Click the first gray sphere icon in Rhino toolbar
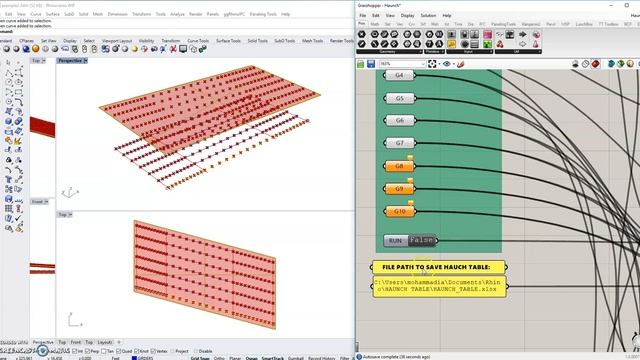 tap(7, 49)
